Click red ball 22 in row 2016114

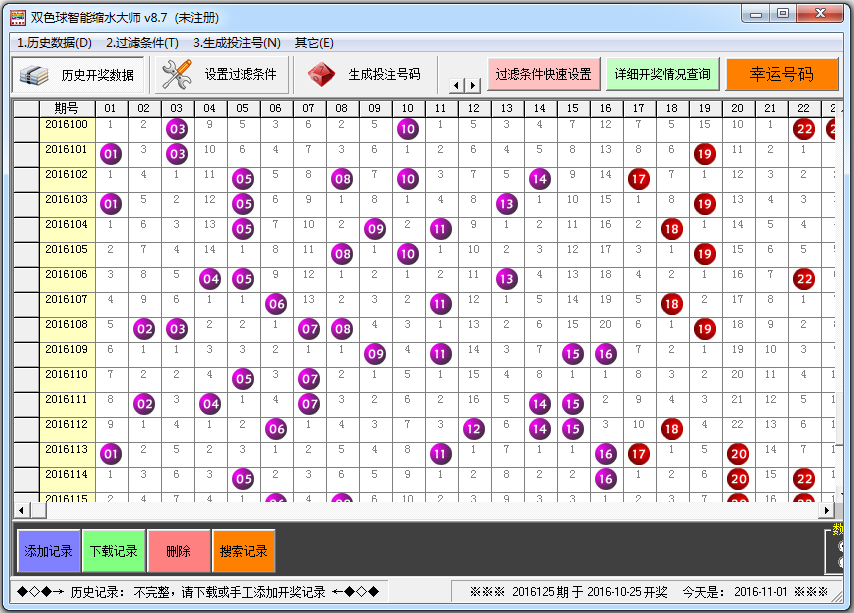[x=804, y=480]
